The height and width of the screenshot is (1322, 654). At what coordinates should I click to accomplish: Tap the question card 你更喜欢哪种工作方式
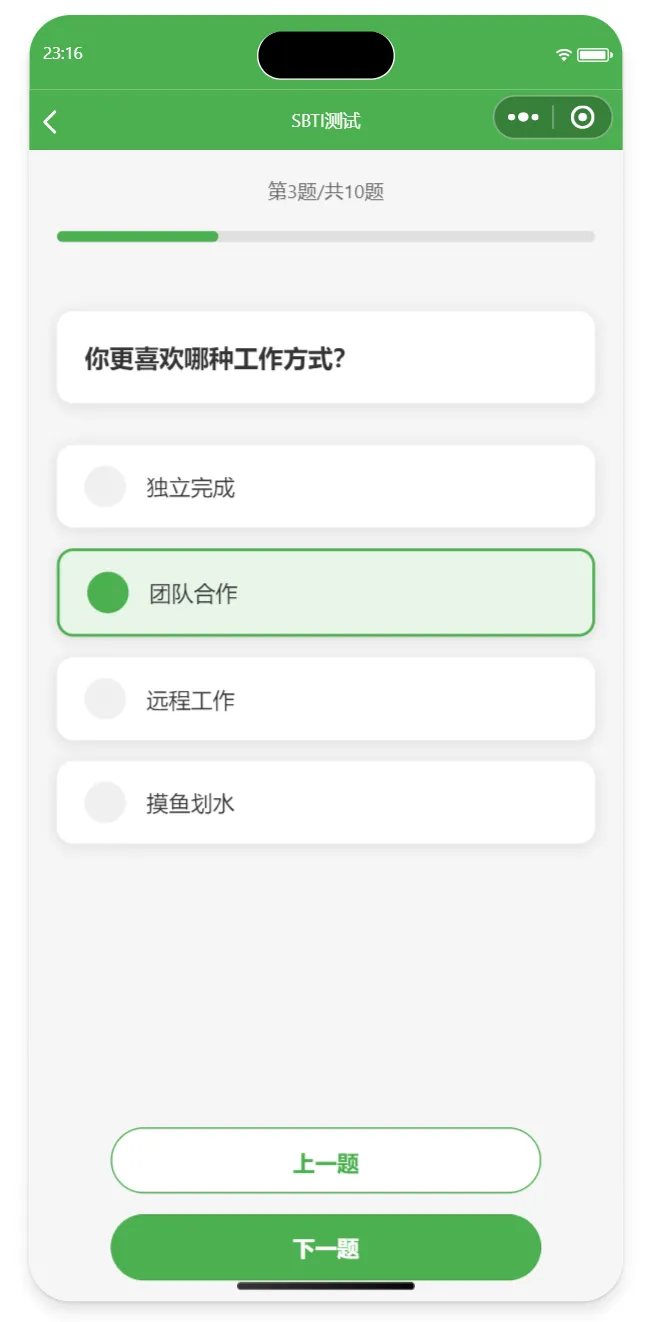tap(326, 357)
